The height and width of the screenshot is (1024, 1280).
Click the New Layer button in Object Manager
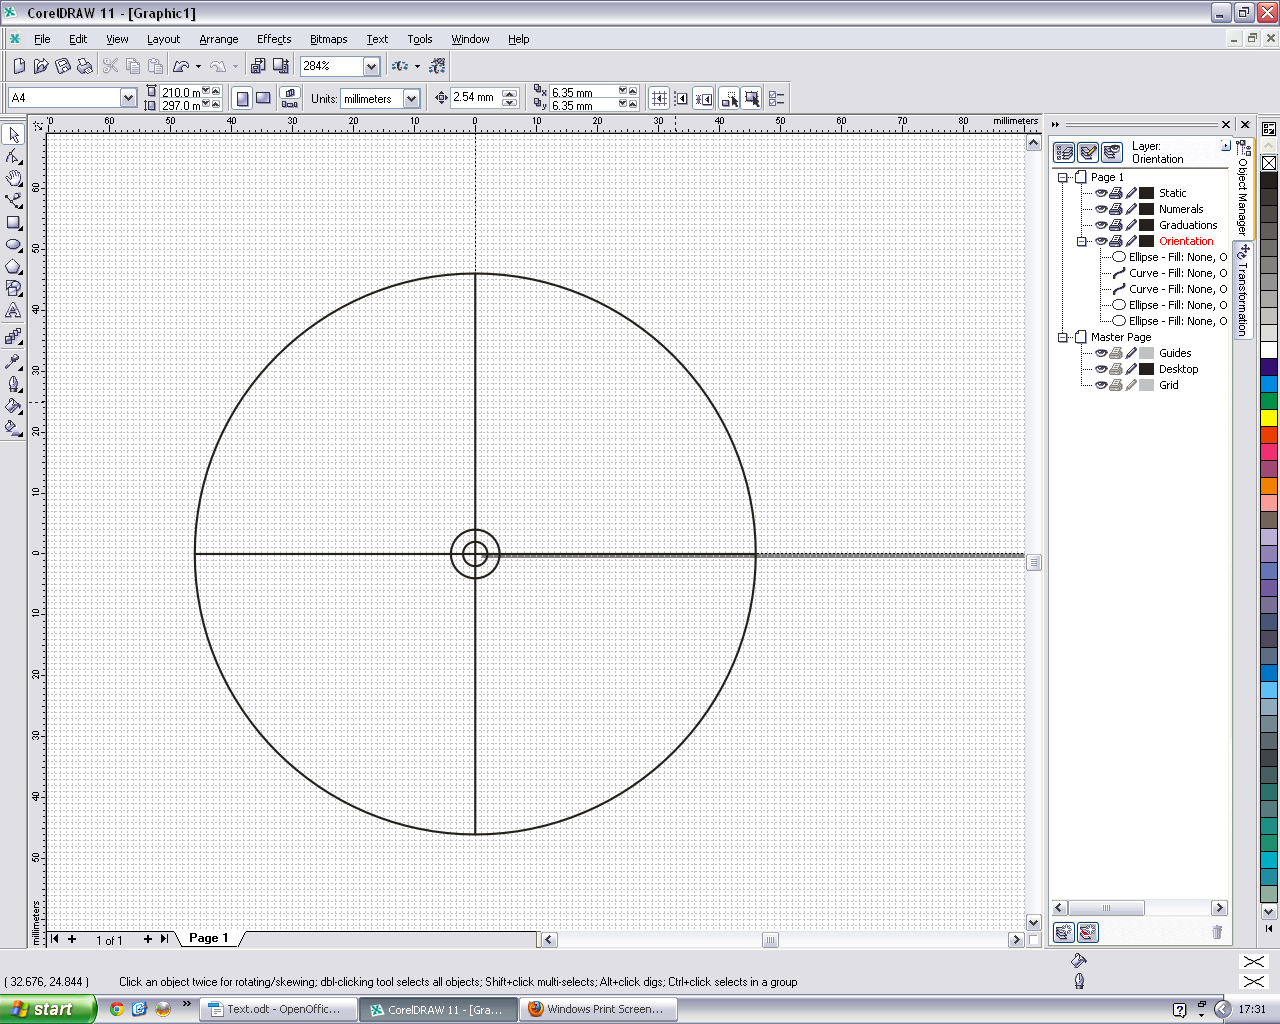click(1063, 932)
